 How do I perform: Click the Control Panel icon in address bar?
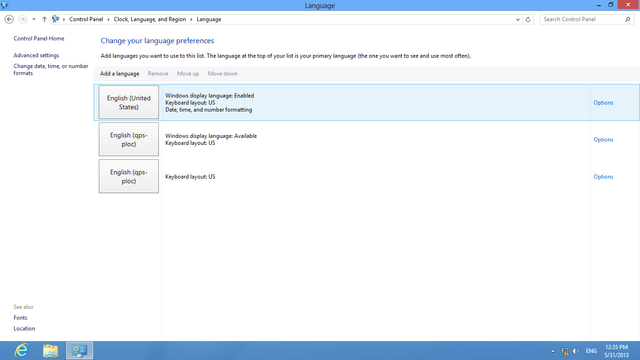[x=56, y=19]
